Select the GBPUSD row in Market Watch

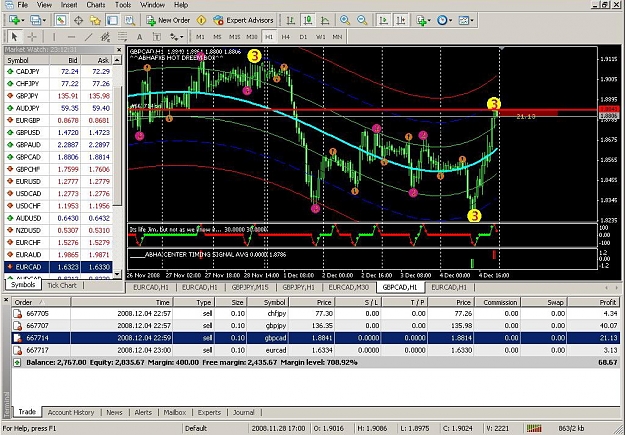point(59,132)
